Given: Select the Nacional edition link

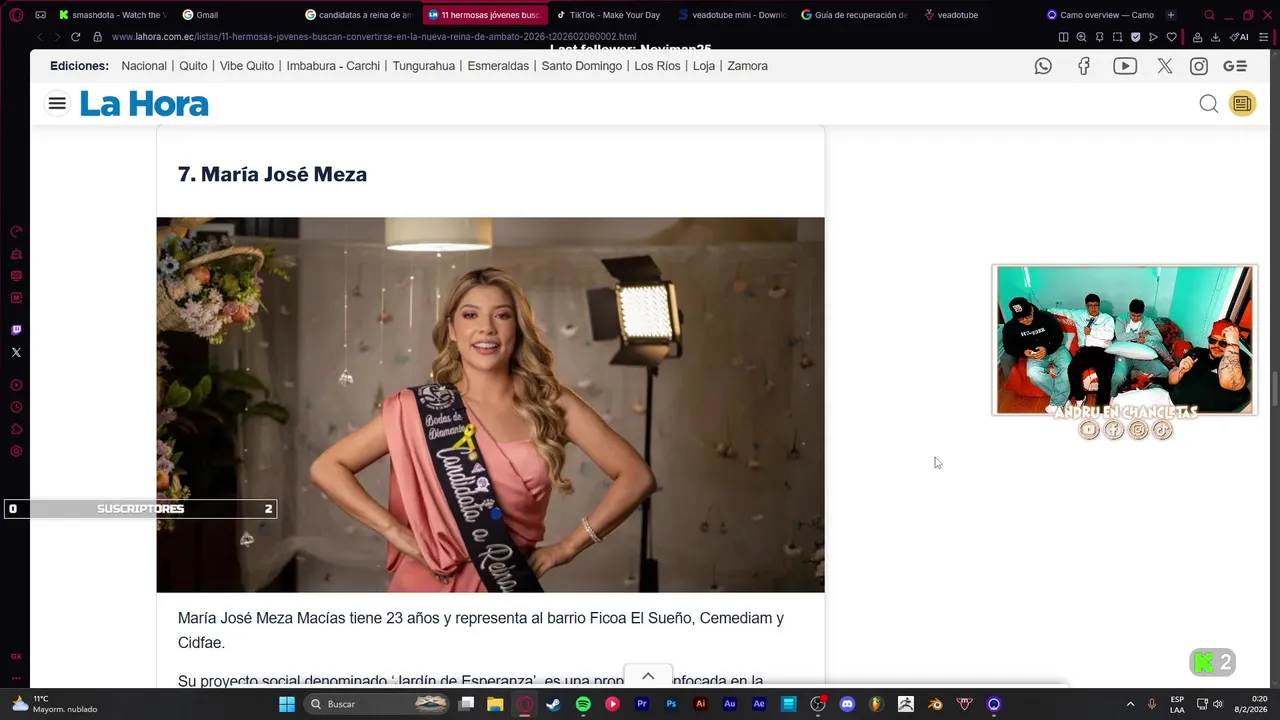Looking at the screenshot, I should click(144, 66).
